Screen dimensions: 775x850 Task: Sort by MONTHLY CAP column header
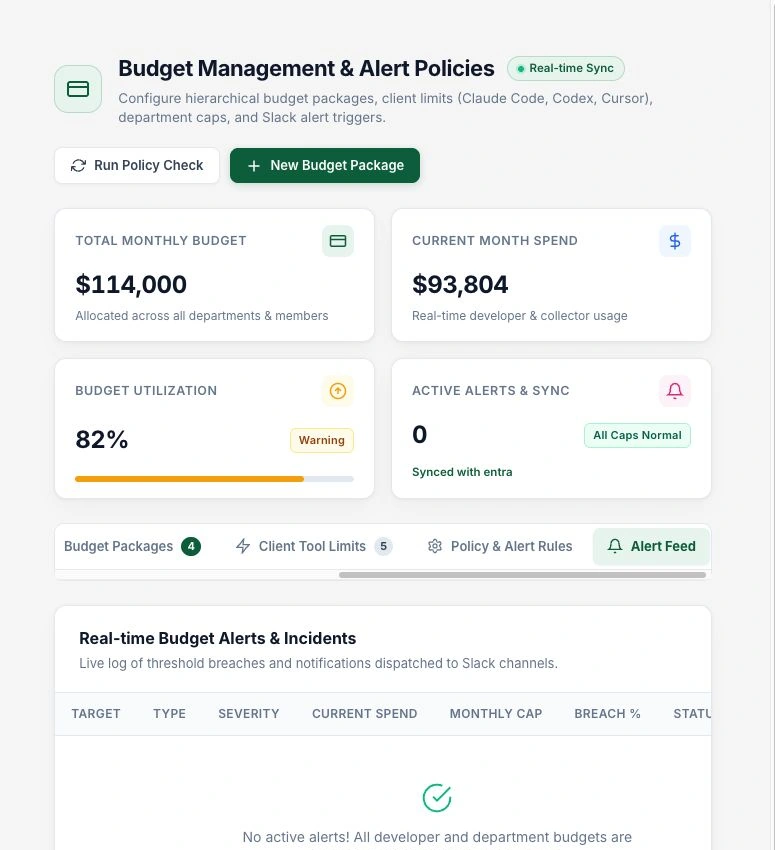coord(496,713)
